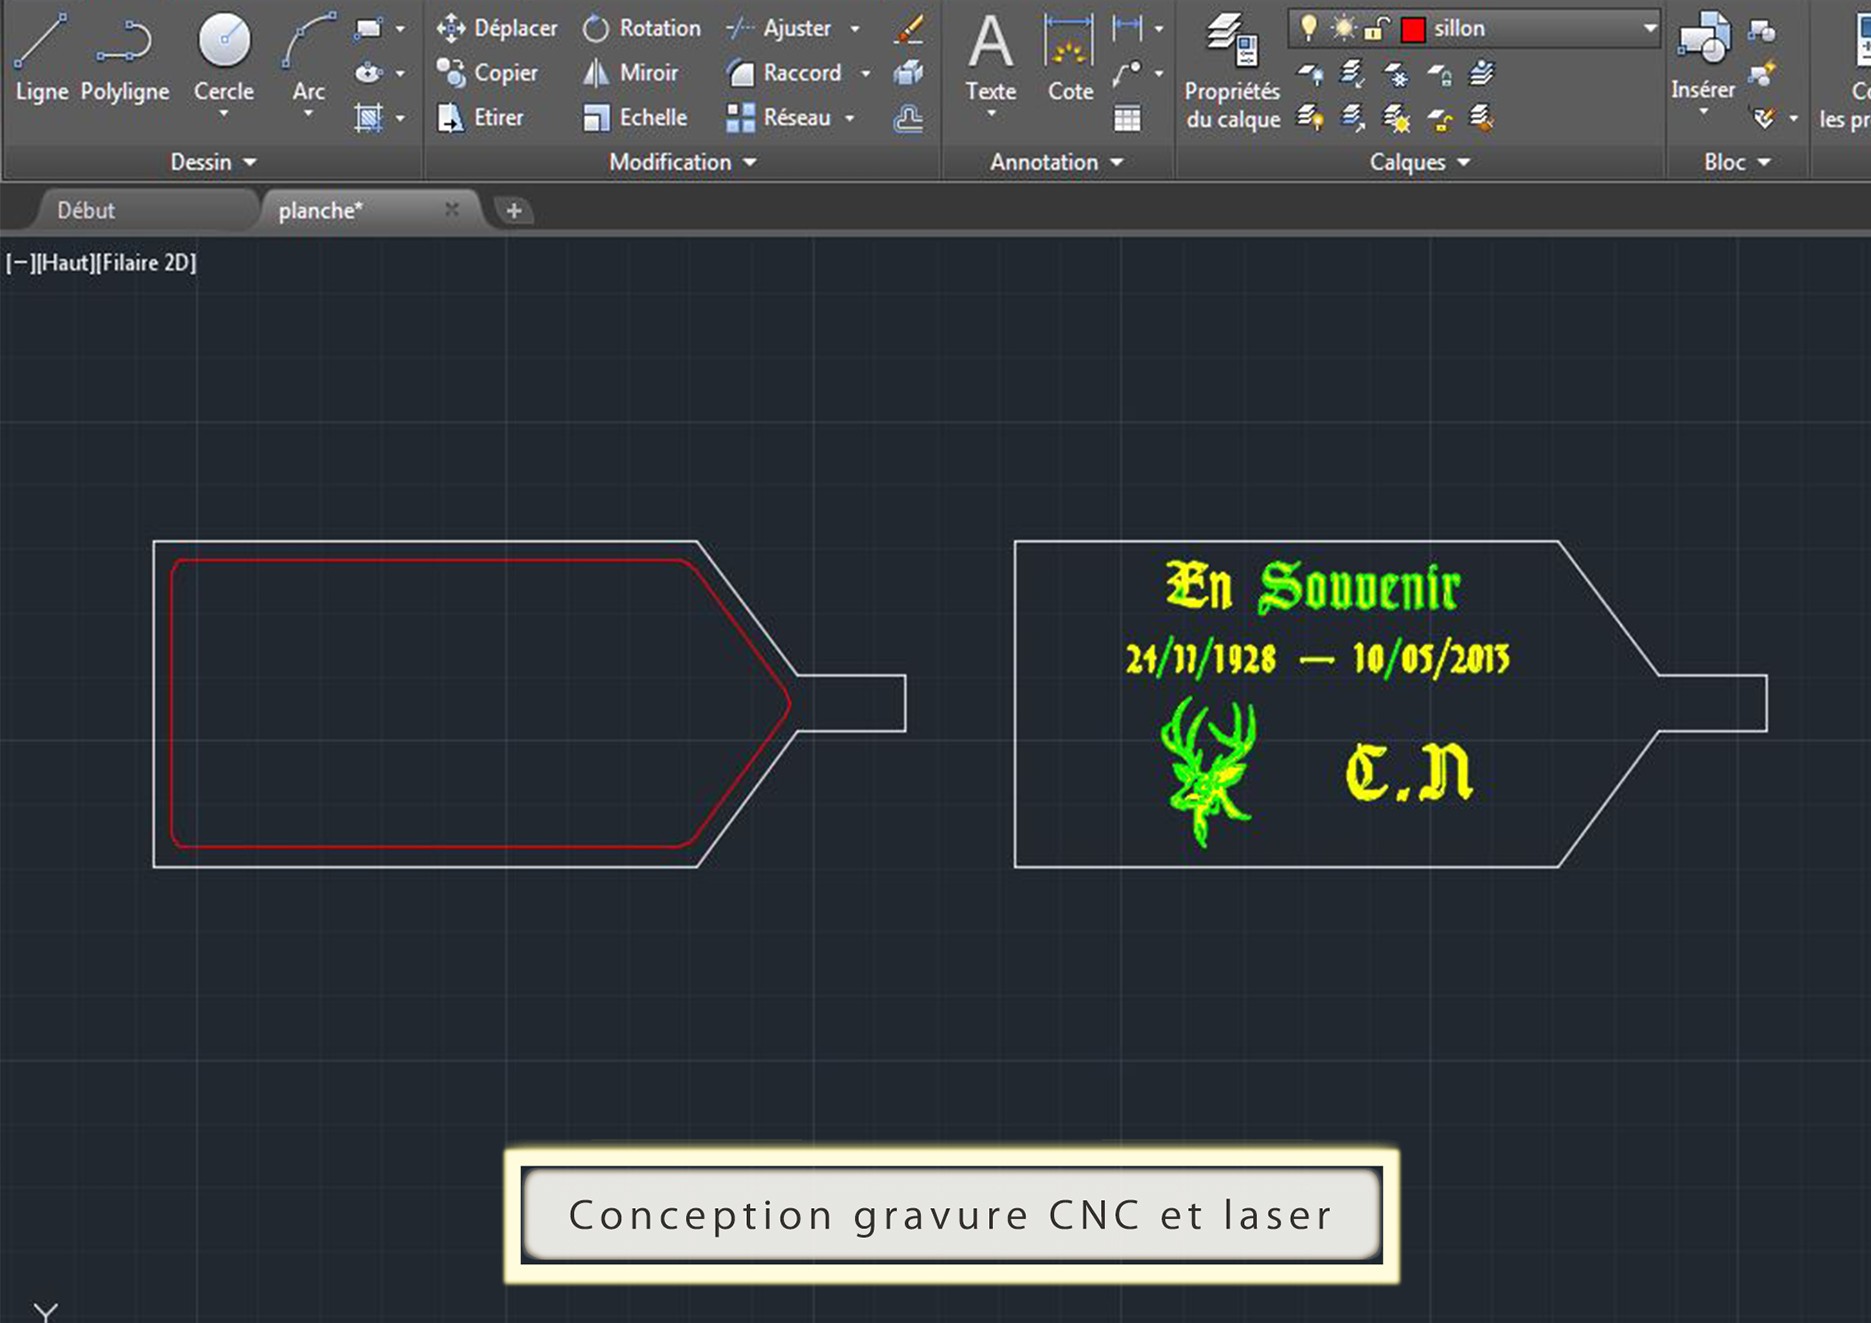
Task: Open Propriétés du calque manager
Action: point(1232,70)
